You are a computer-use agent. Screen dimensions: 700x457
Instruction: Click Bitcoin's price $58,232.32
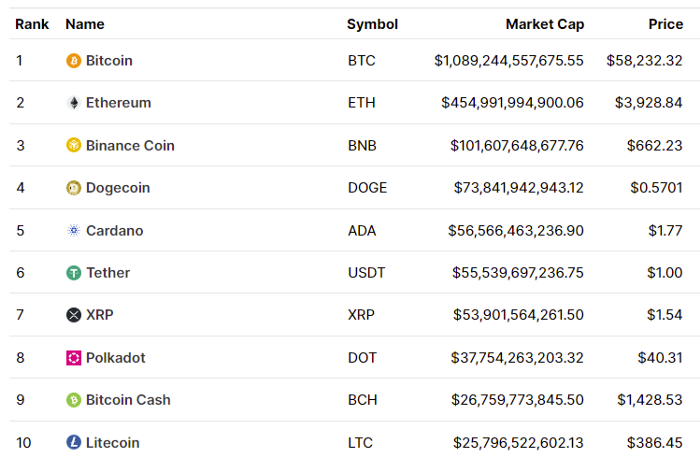click(644, 61)
